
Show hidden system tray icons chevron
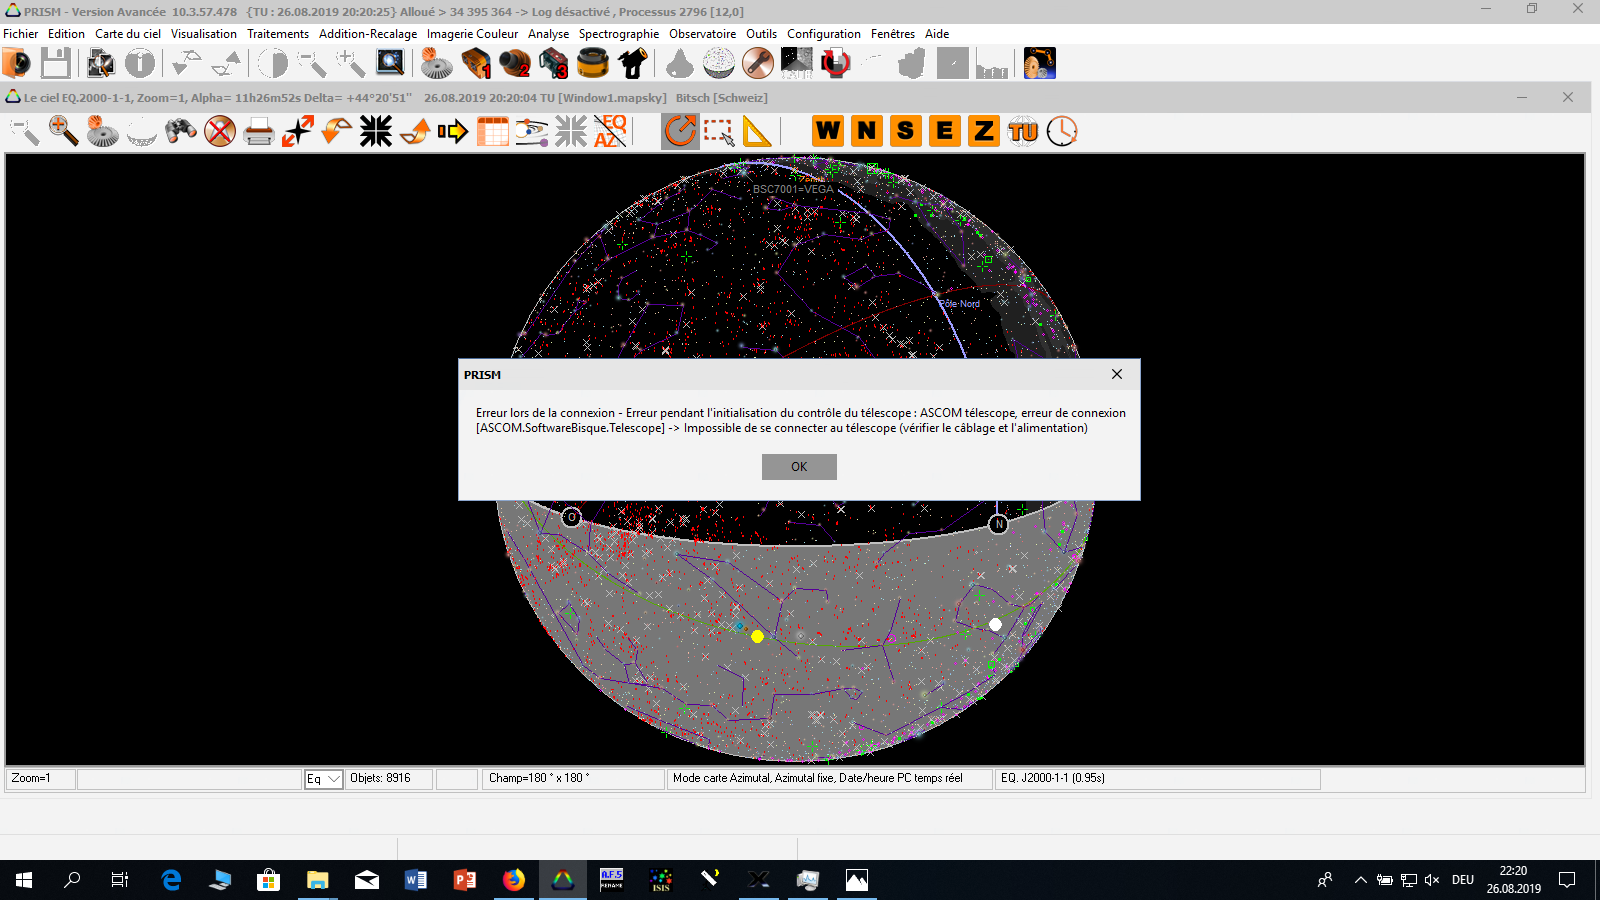point(1360,880)
